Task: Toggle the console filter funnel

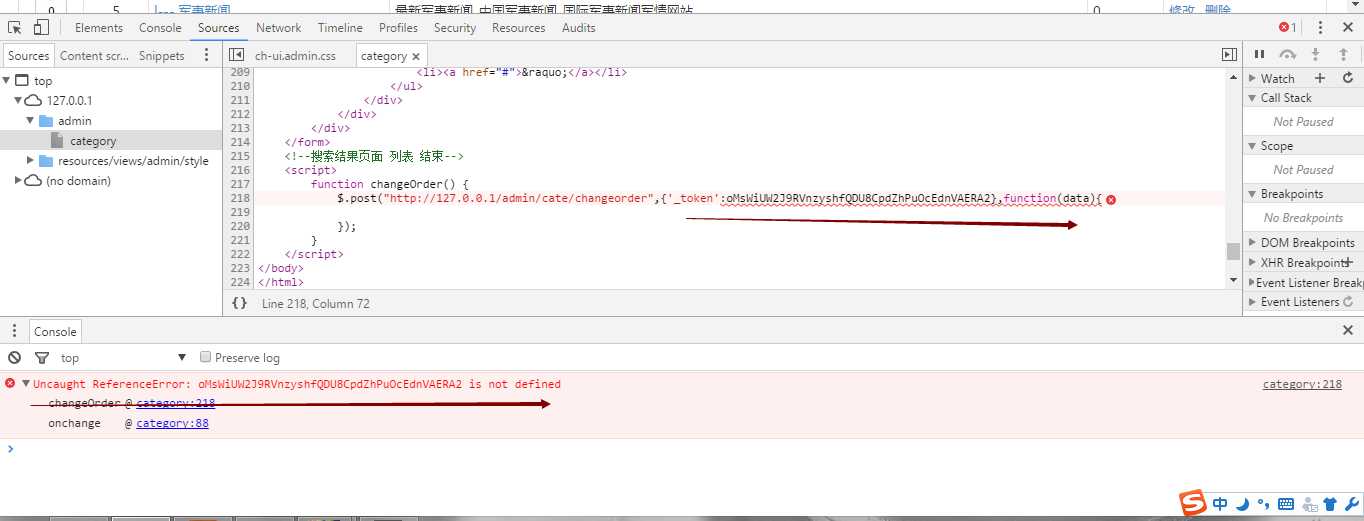Action: (x=42, y=357)
